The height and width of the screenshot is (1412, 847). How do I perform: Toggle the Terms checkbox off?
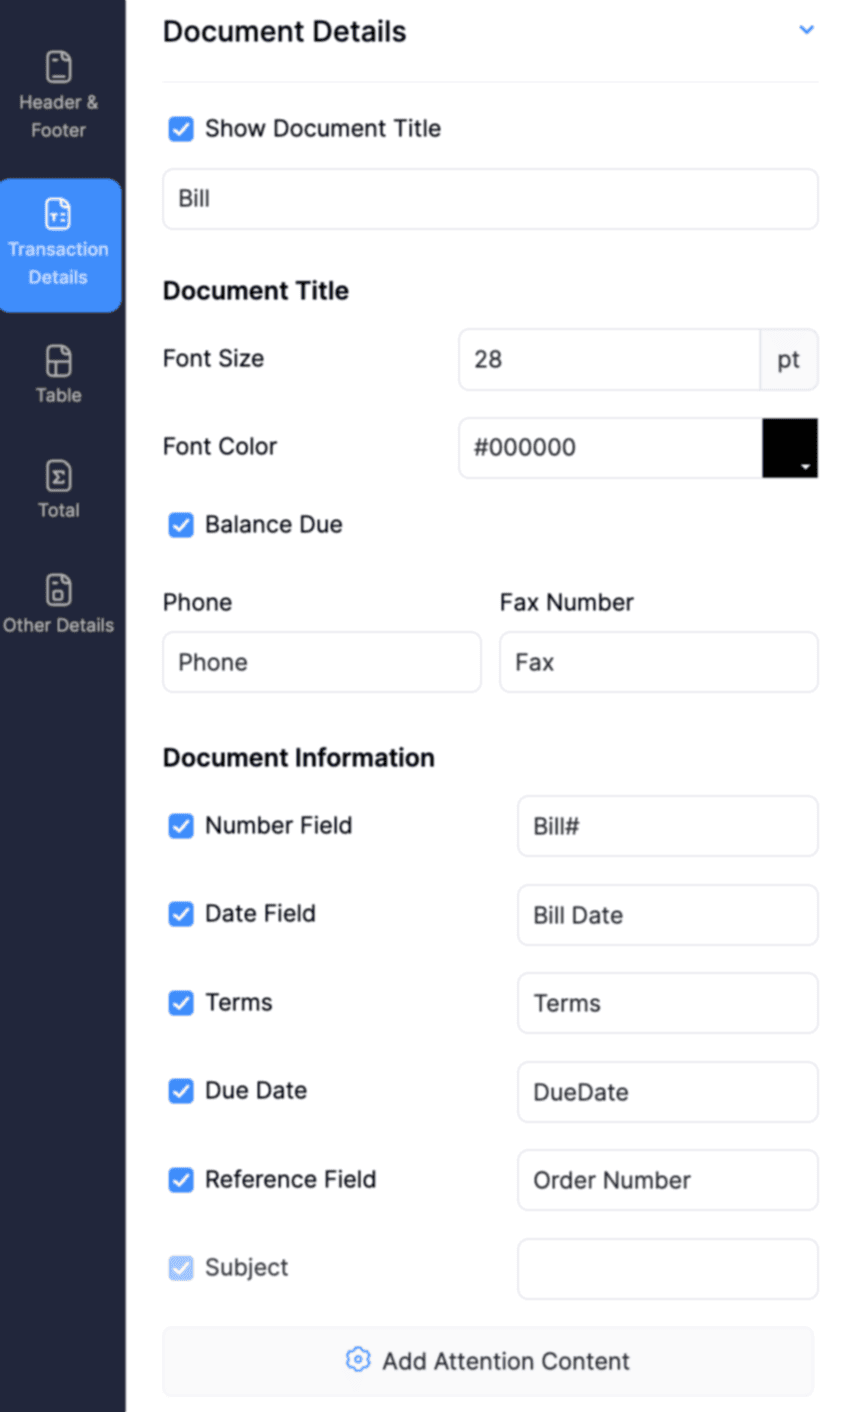(181, 1003)
